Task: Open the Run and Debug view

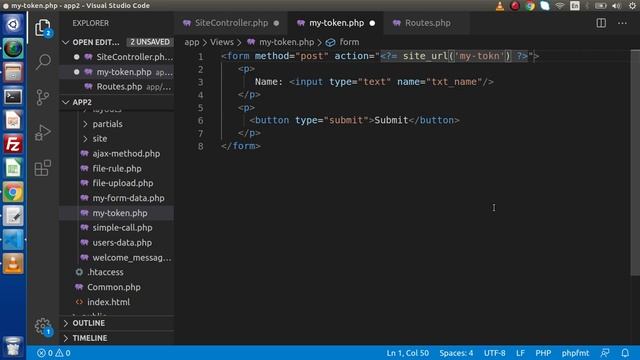Action: (42, 133)
